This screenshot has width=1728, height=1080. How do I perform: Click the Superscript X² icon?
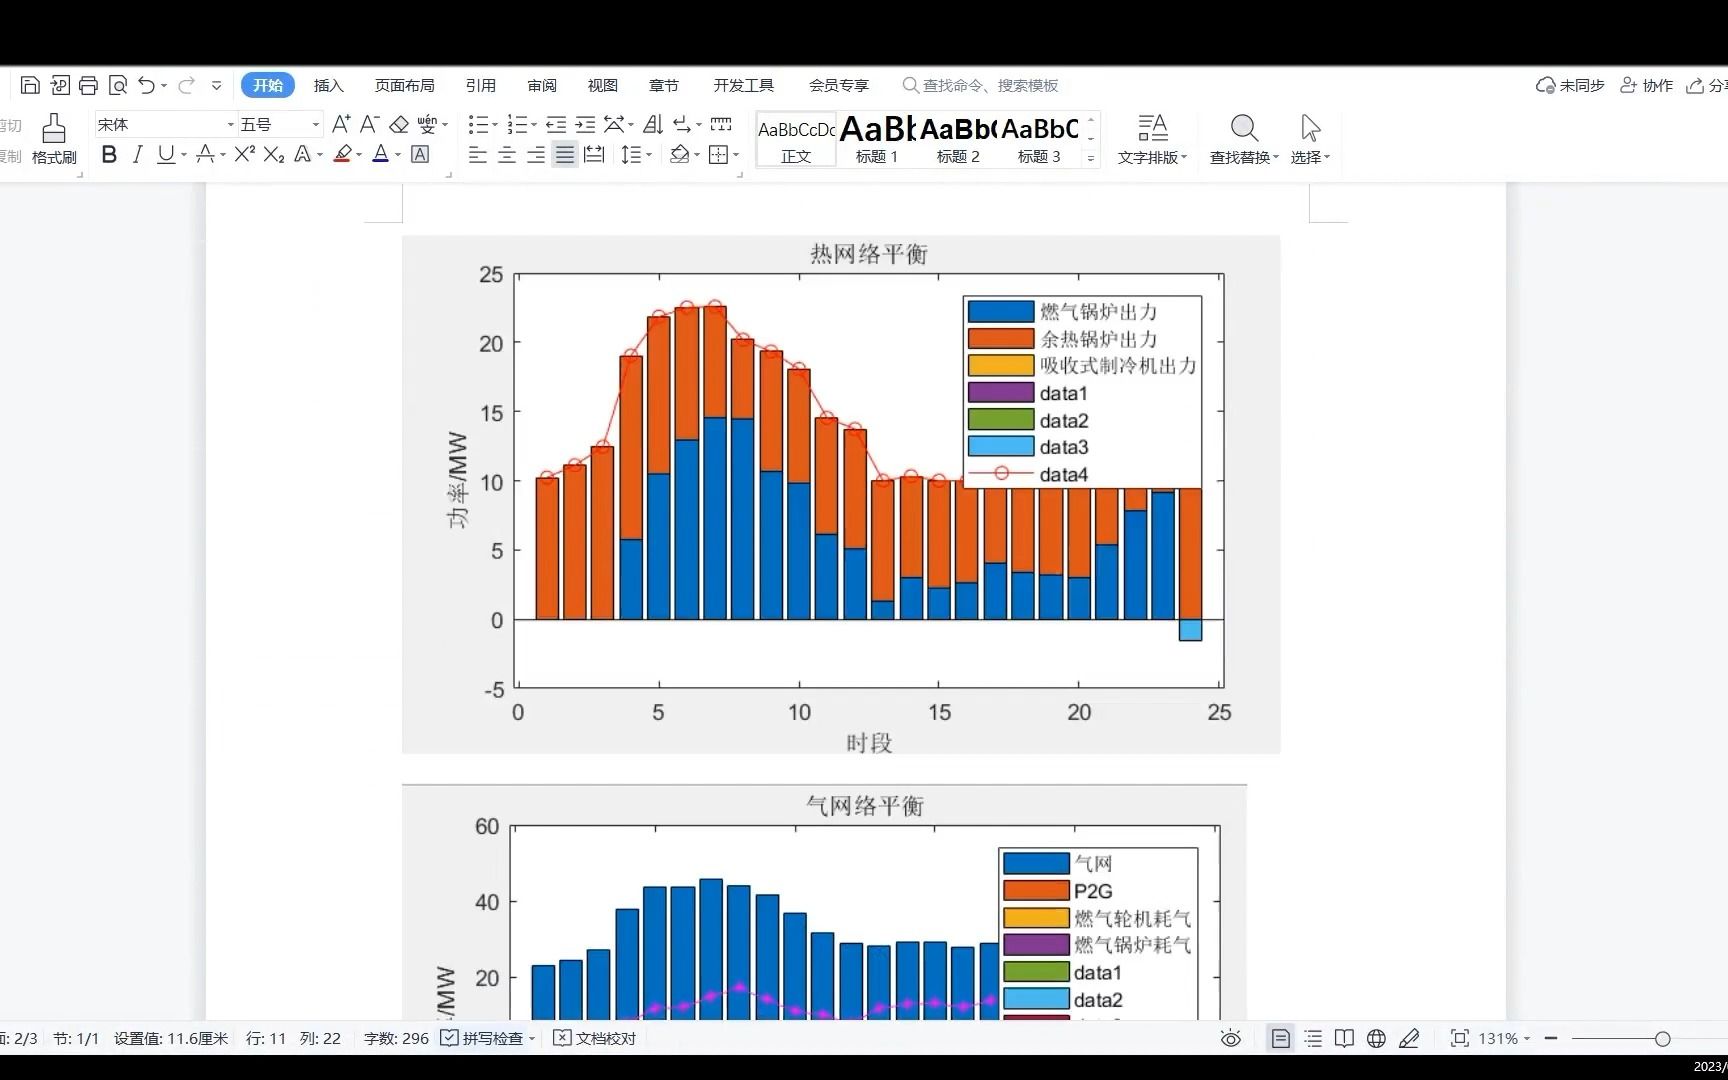[x=245, y=154]
